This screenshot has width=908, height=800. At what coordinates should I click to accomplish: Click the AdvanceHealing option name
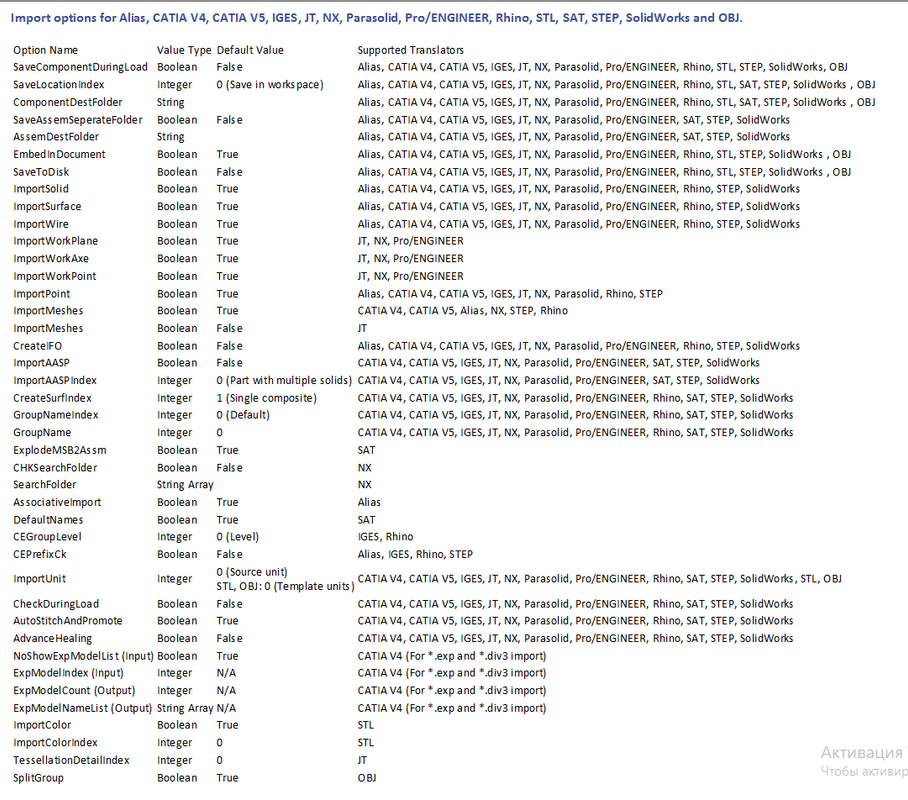coord(53,638)
